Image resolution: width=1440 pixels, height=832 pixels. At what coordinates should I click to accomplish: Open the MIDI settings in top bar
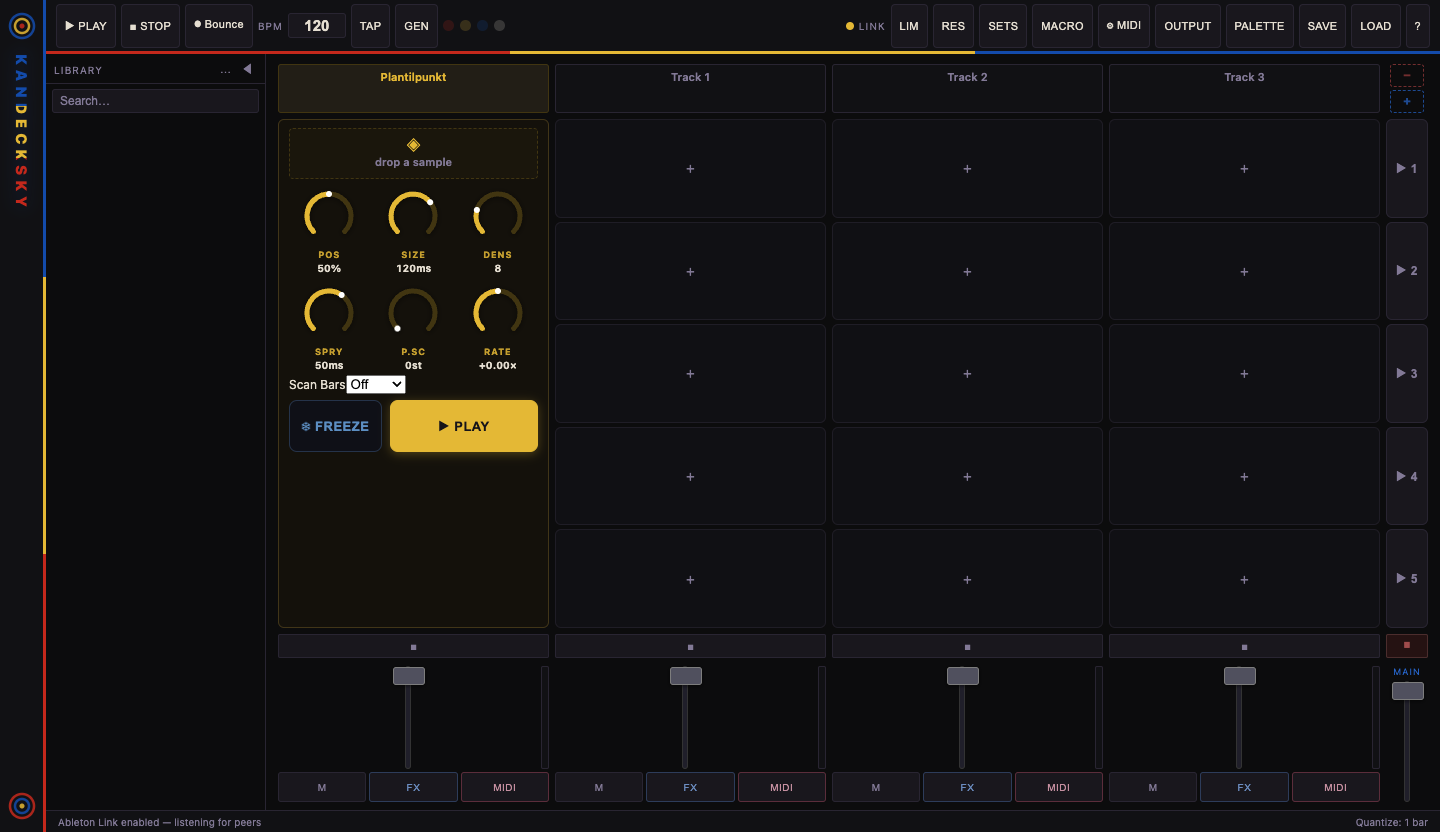tap(1124, 26)
